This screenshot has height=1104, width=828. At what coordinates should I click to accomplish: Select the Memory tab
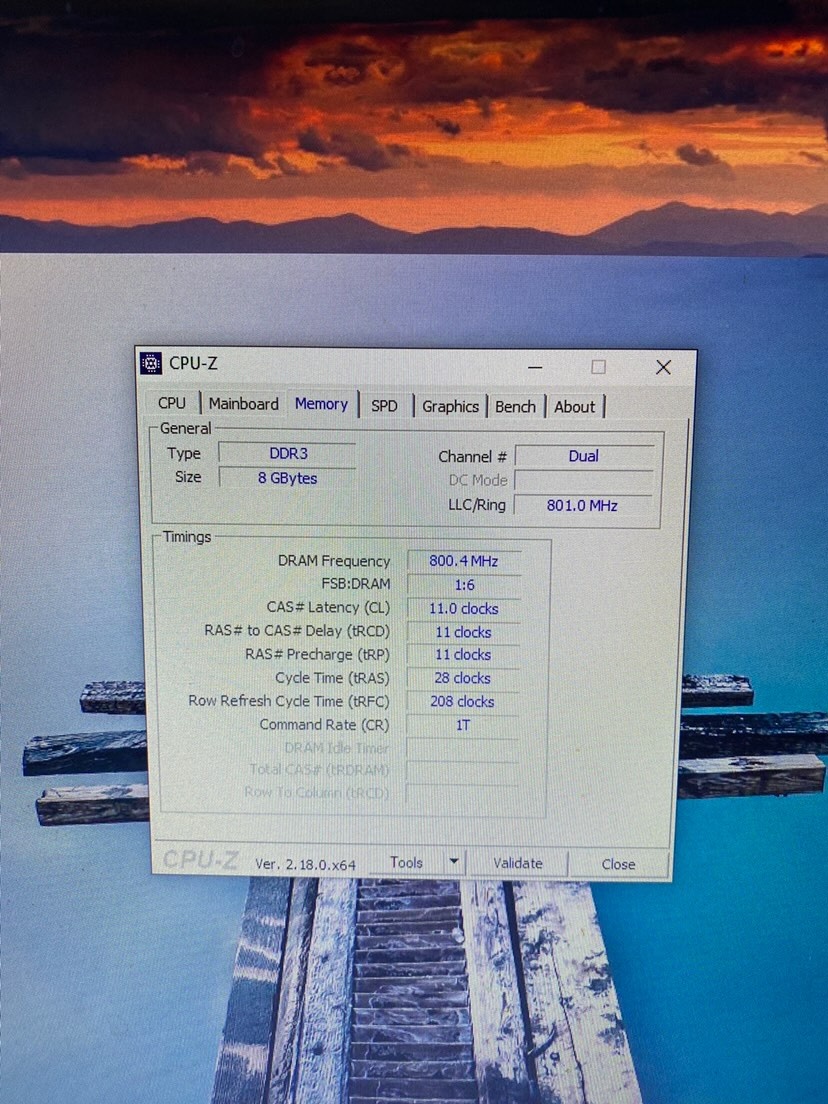coord(321,403)
